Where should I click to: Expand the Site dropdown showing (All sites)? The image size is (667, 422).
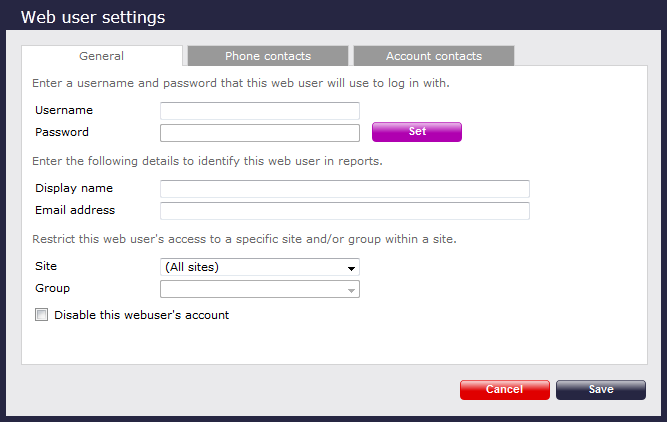click(x=259, y=267)
